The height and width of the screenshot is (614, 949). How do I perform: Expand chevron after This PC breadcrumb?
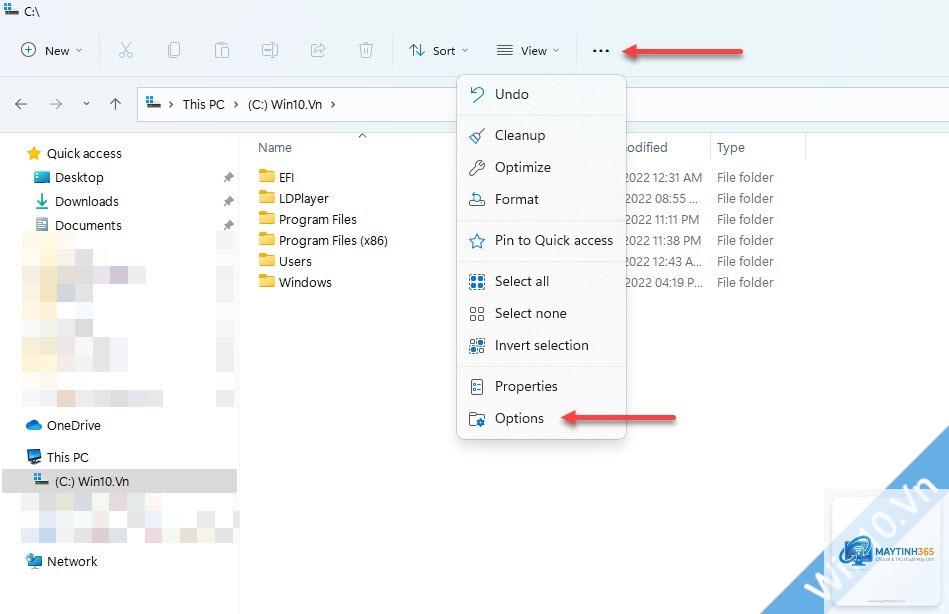236,105
